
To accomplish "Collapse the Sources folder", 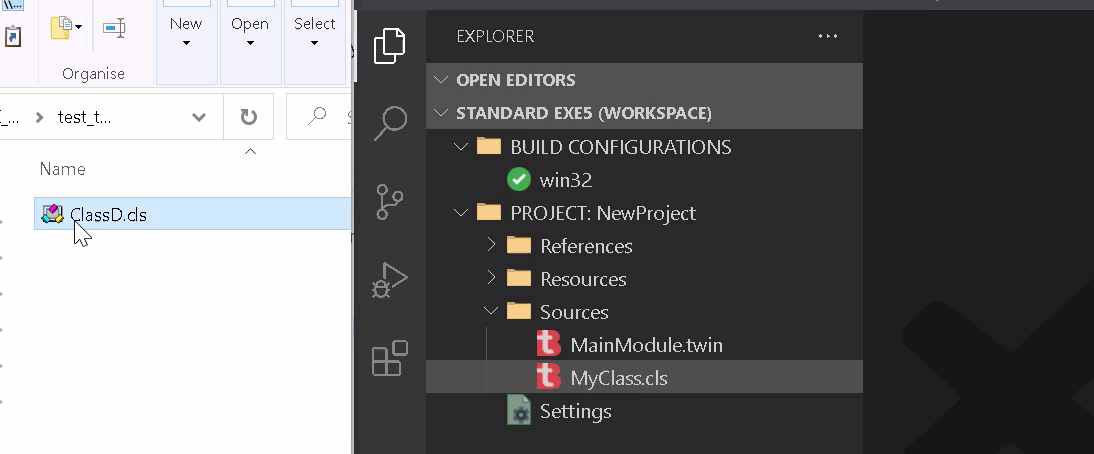I will 491,311.
